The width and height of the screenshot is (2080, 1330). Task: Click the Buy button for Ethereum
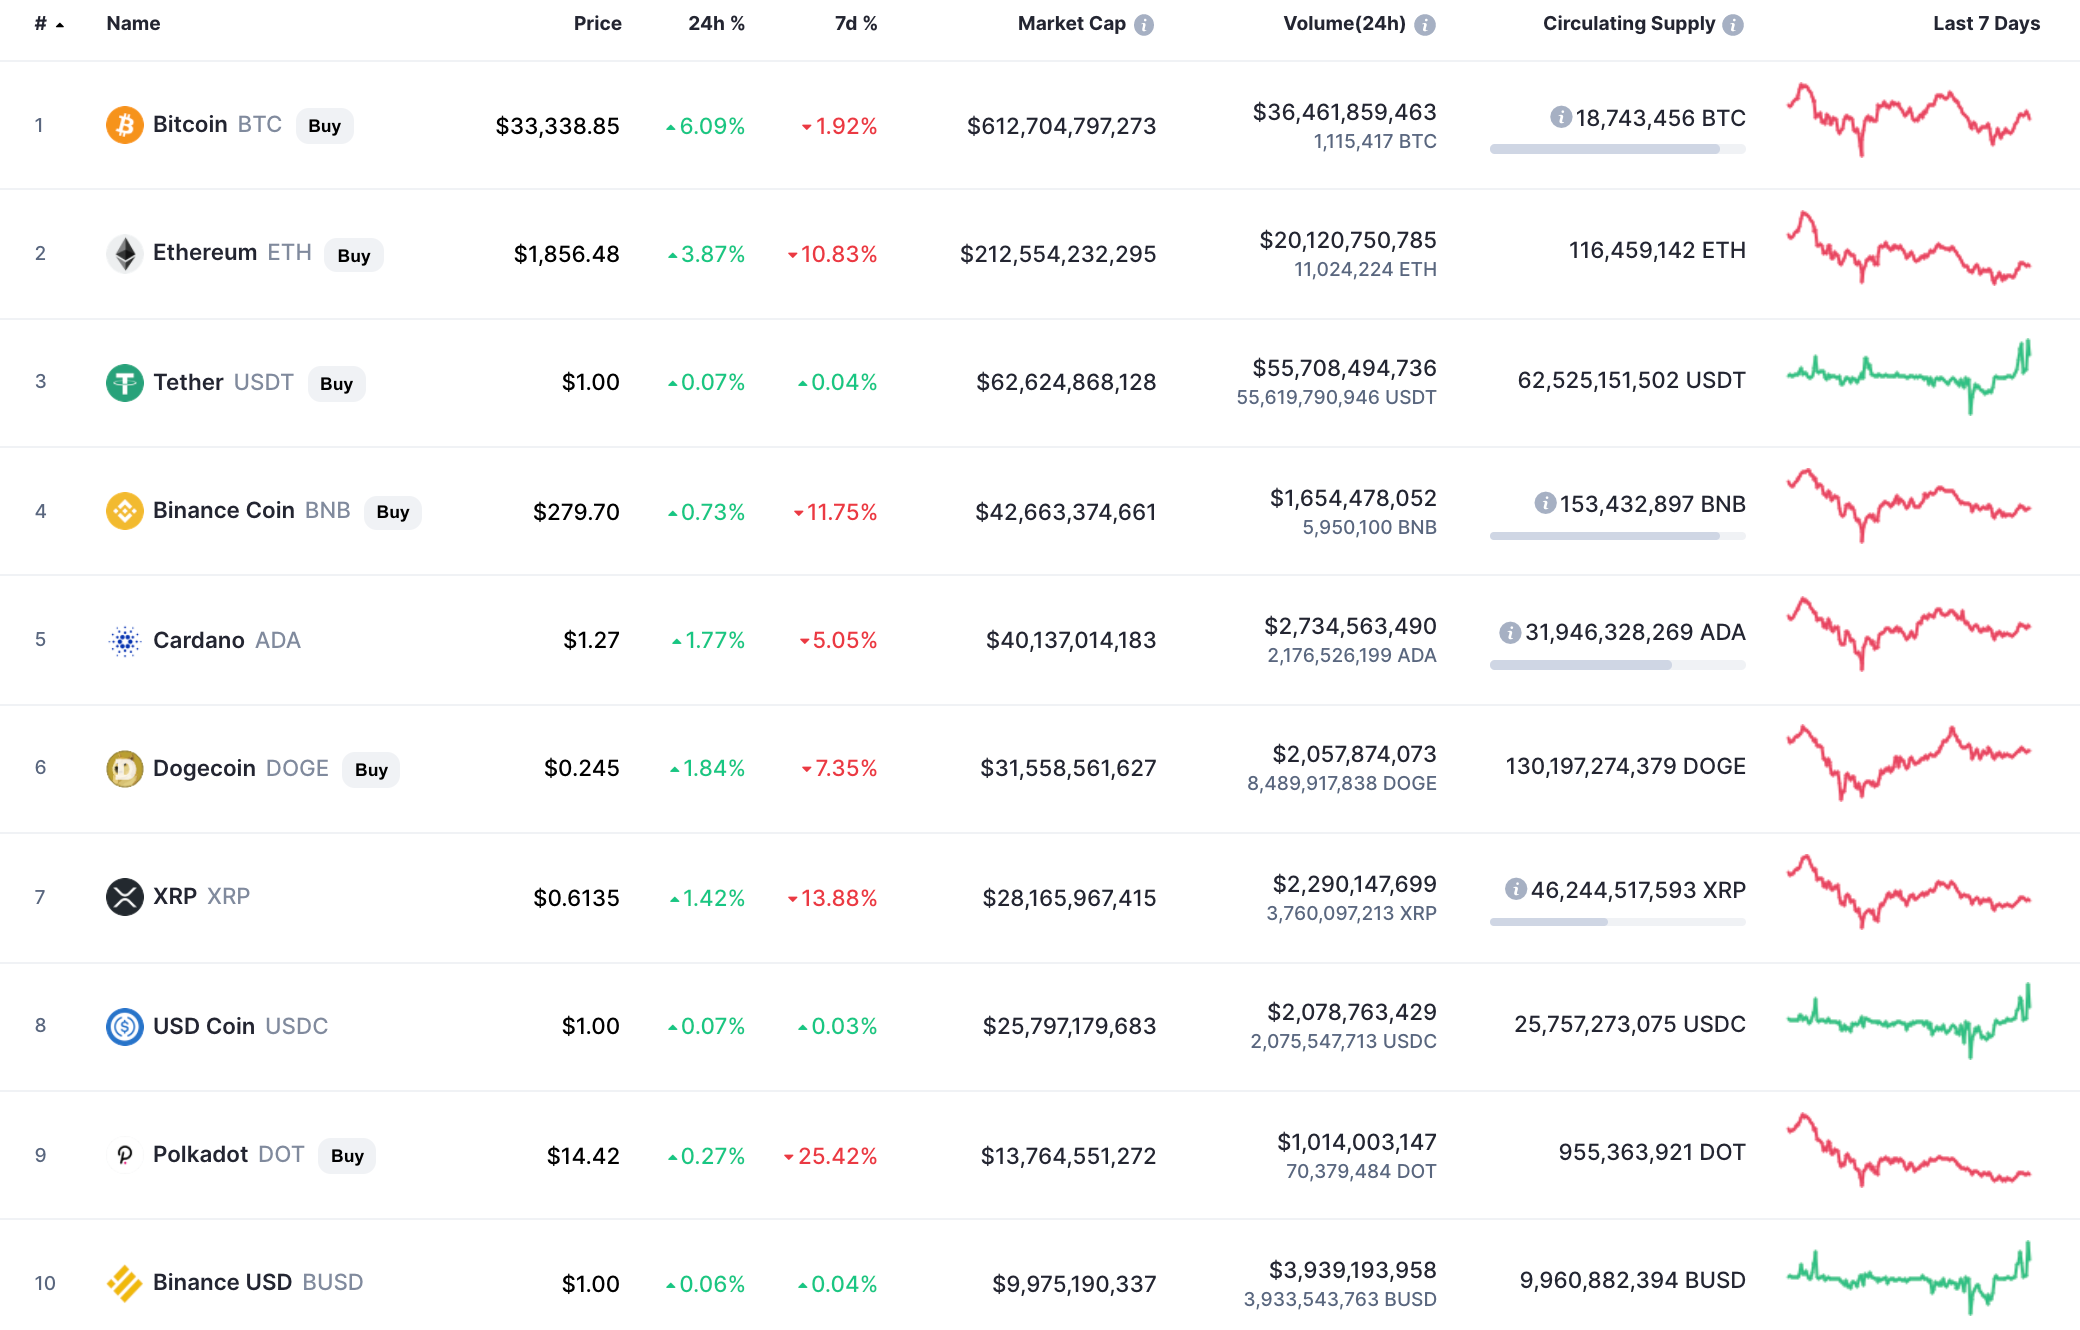tap(354, 255)
